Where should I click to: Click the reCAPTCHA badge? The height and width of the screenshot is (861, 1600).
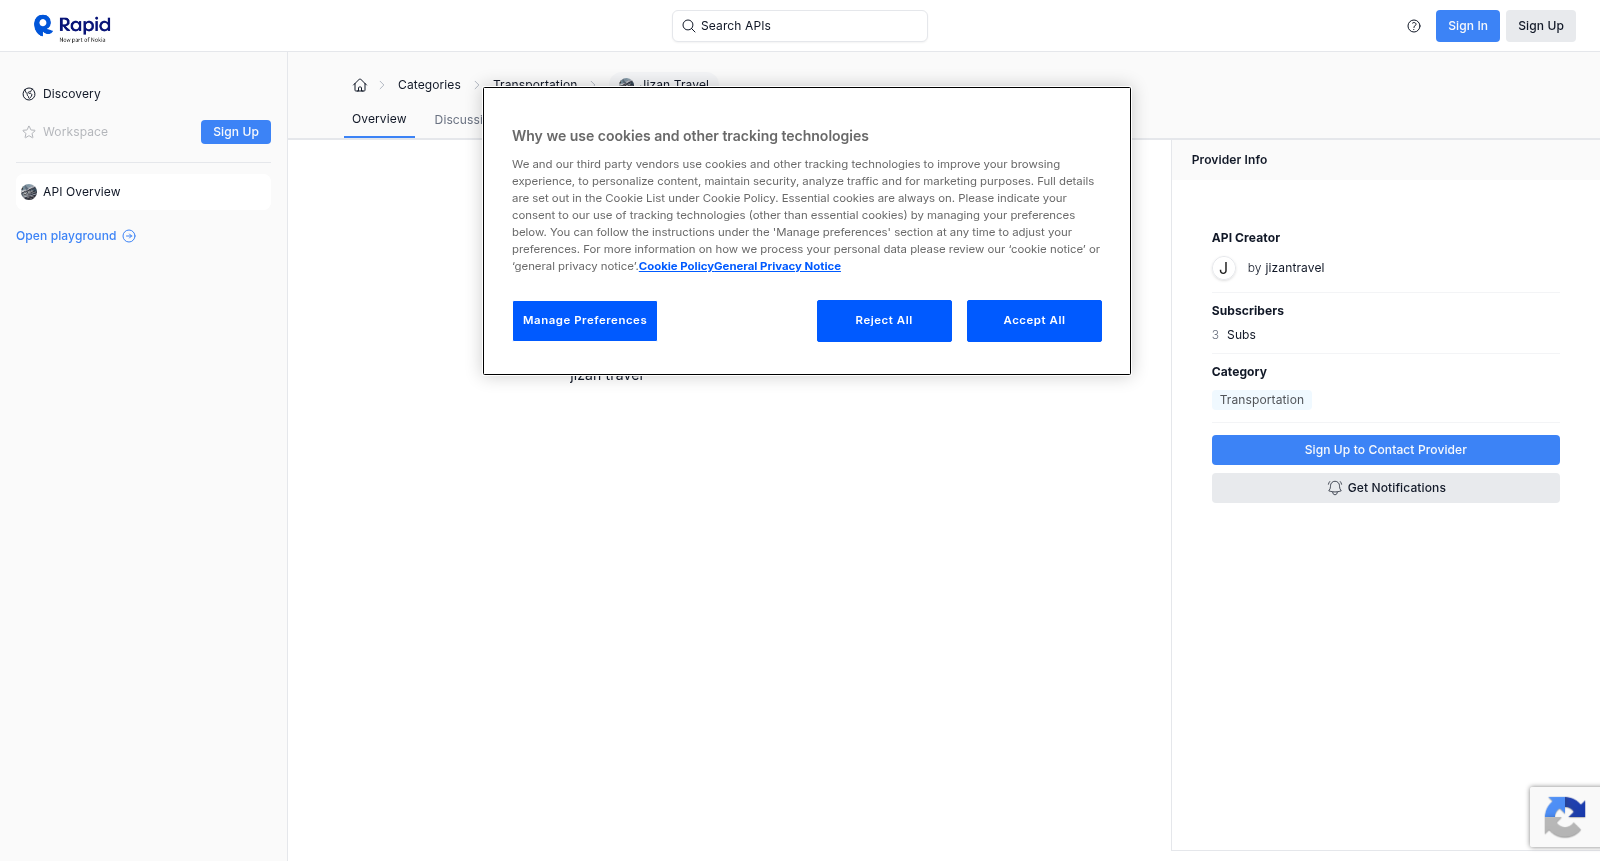pyautogui.click(x=1564, y=817)
